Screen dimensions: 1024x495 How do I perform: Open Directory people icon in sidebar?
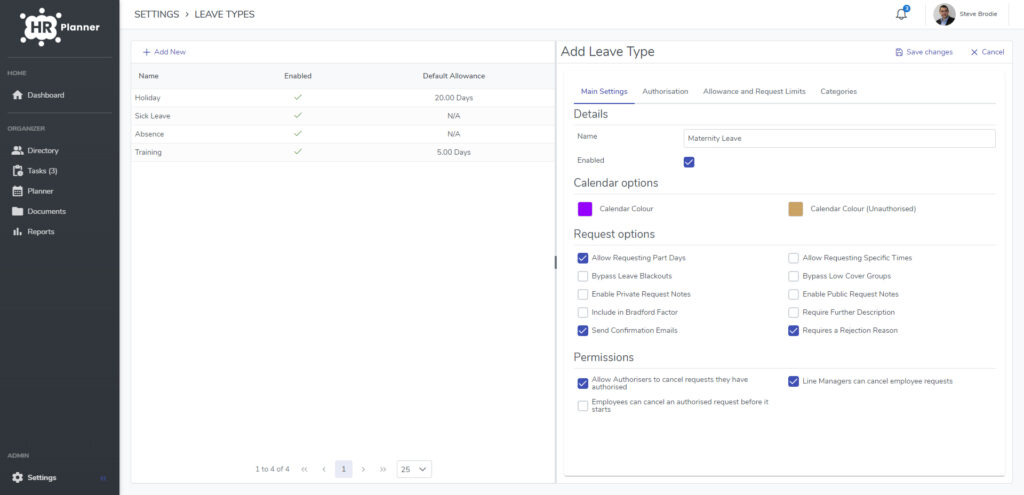pyautogui.click(x=18, y=151)
